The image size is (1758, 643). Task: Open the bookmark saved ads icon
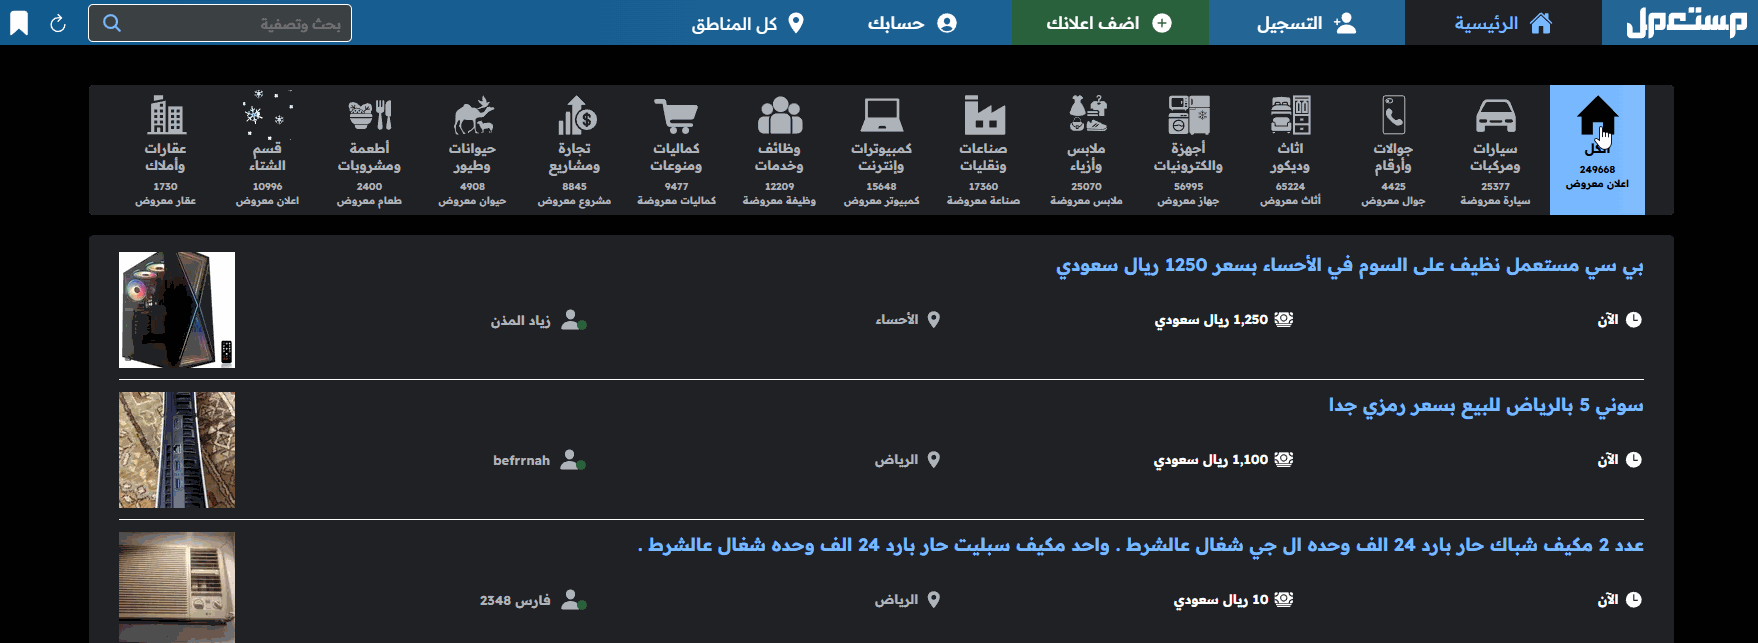[19, 23]
